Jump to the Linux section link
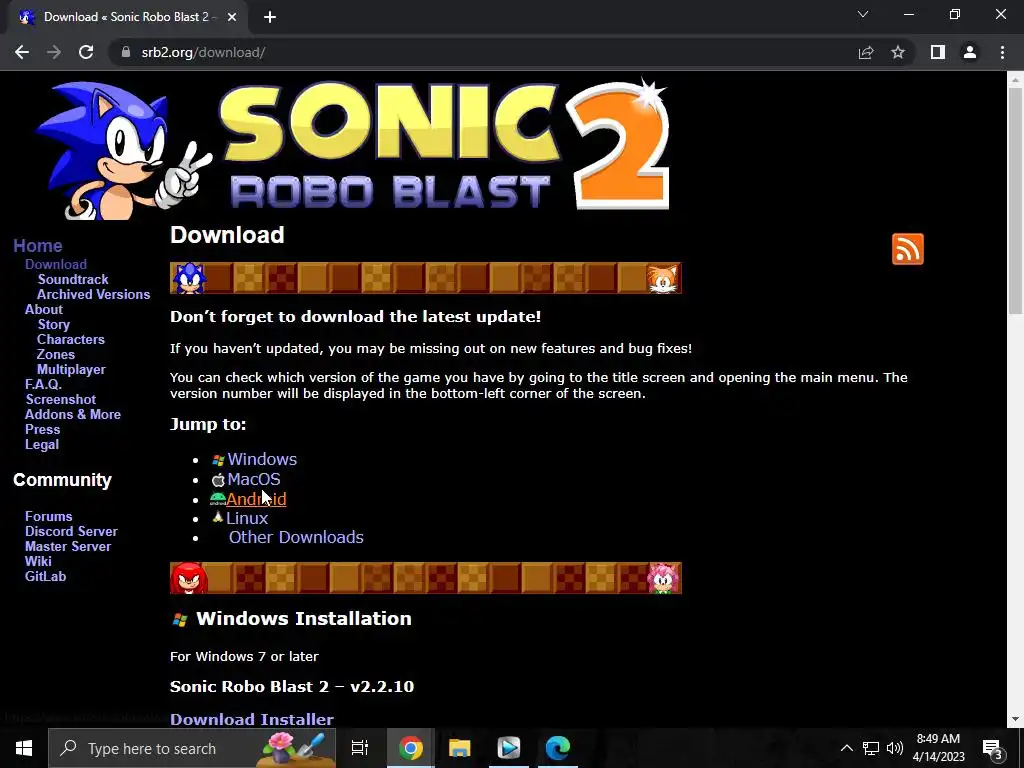 click(247, 518)
